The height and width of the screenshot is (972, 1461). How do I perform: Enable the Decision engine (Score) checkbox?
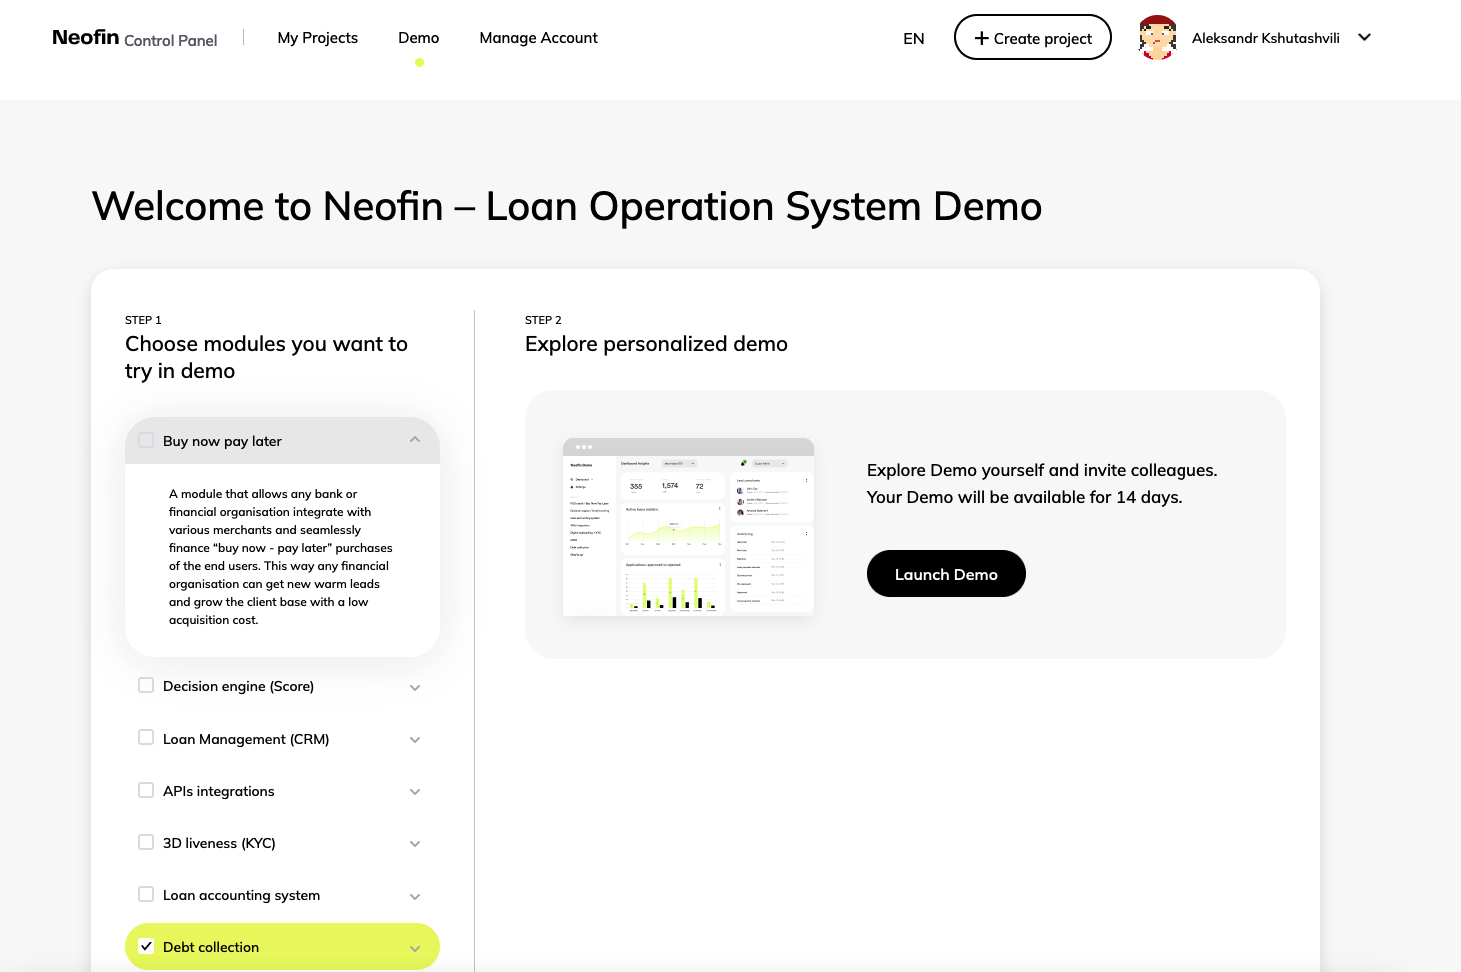click(146, 685)
